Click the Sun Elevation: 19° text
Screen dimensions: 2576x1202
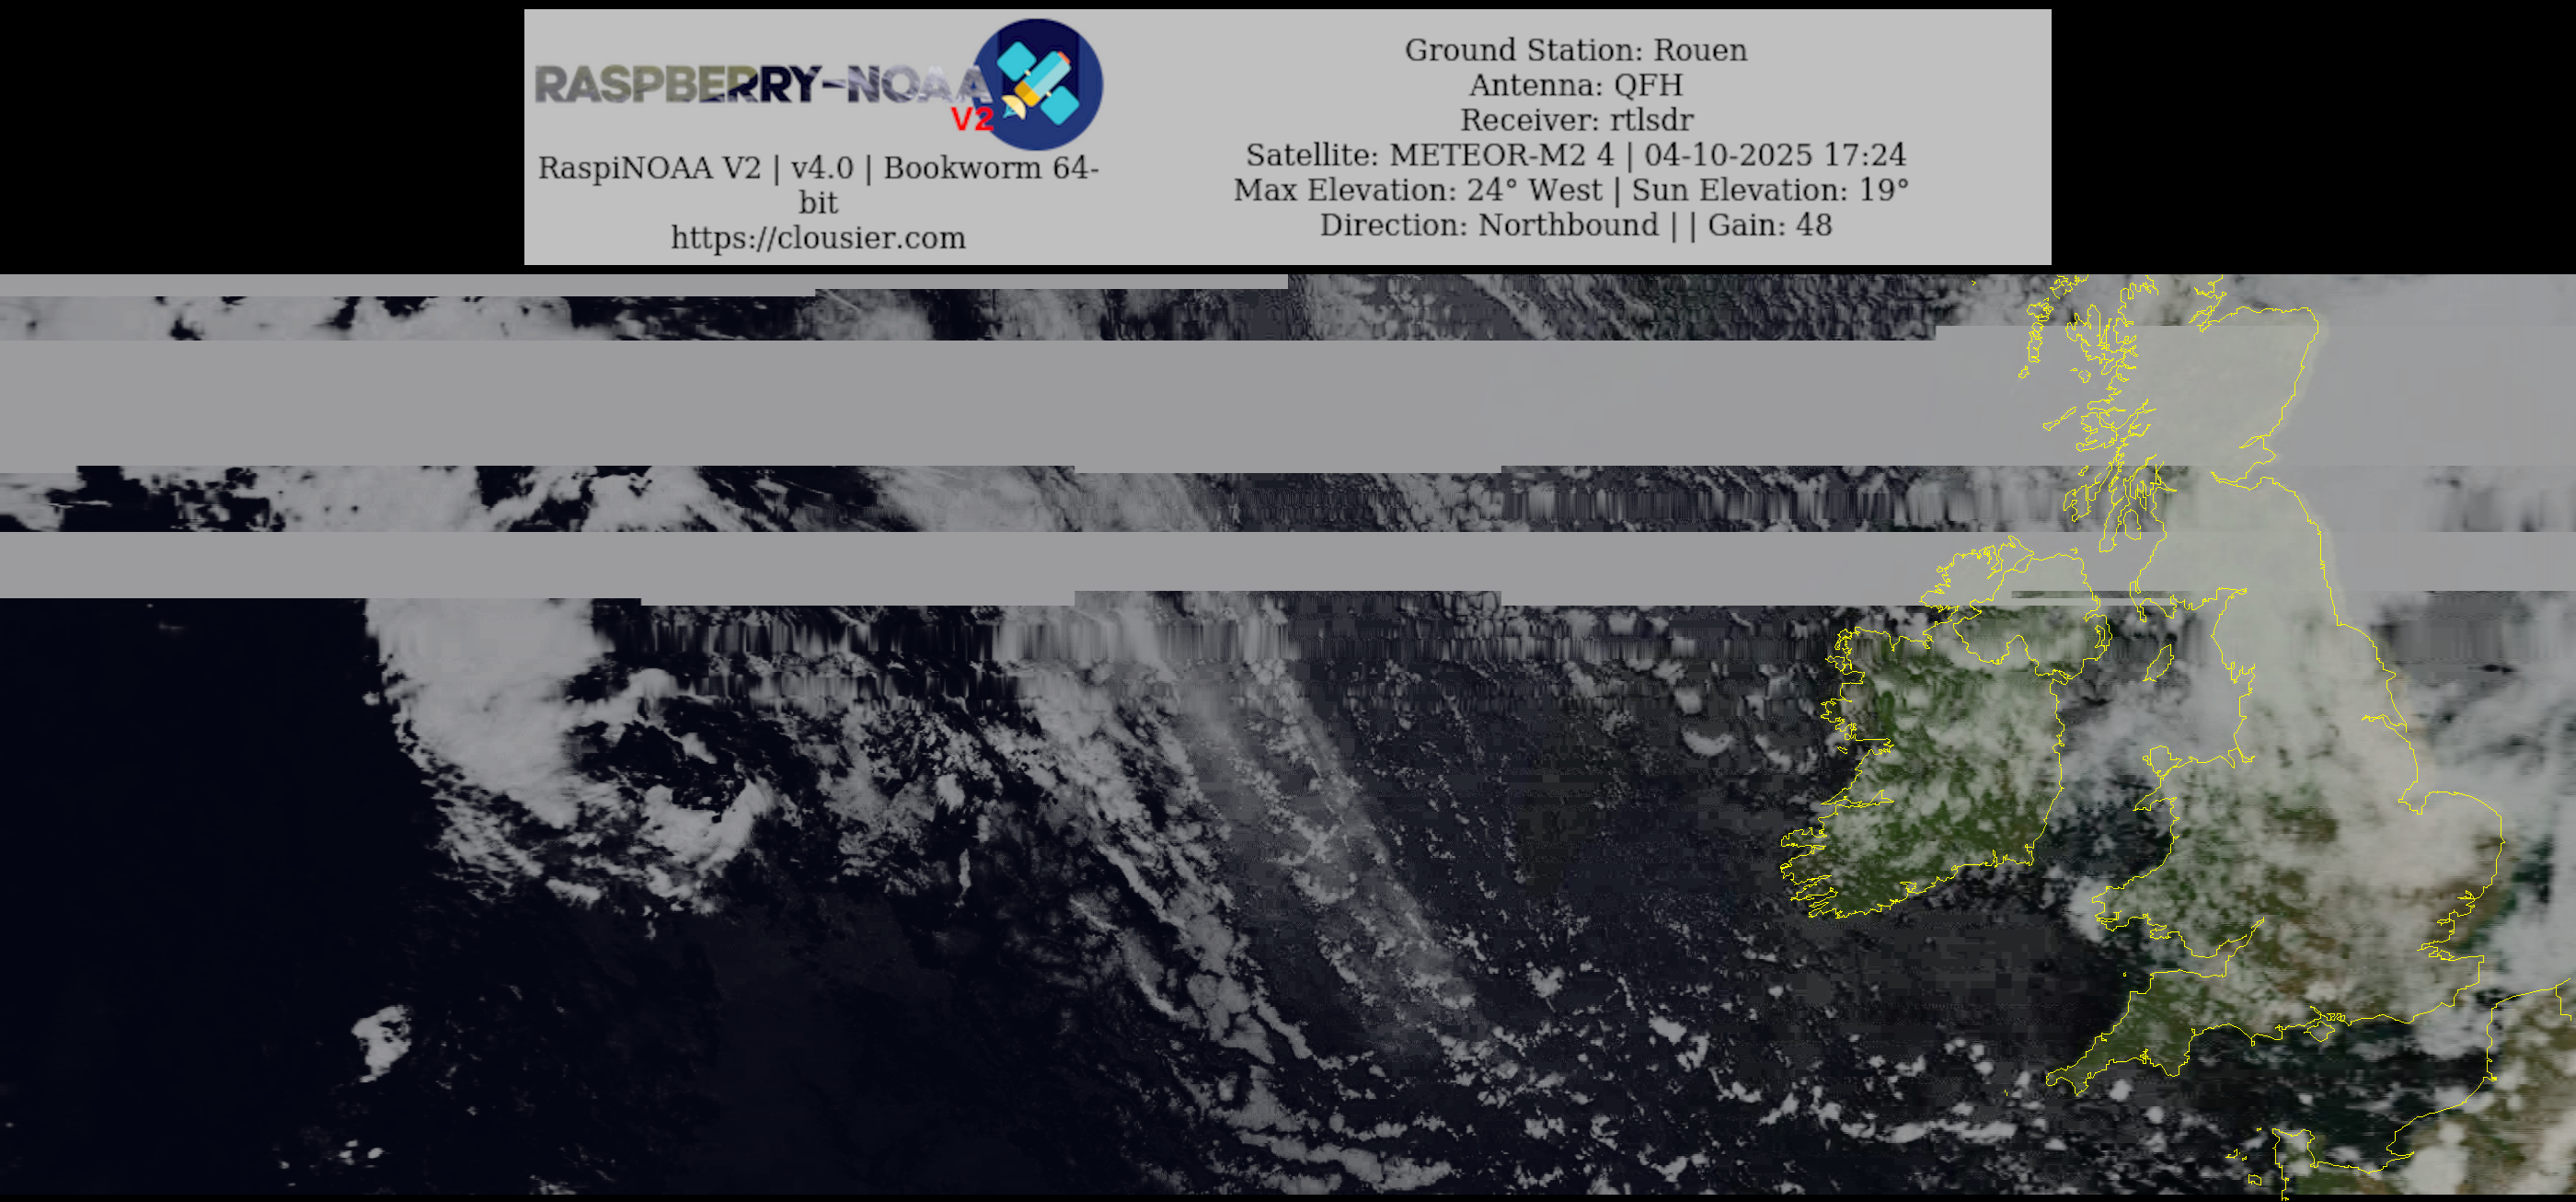(1770, 190)
